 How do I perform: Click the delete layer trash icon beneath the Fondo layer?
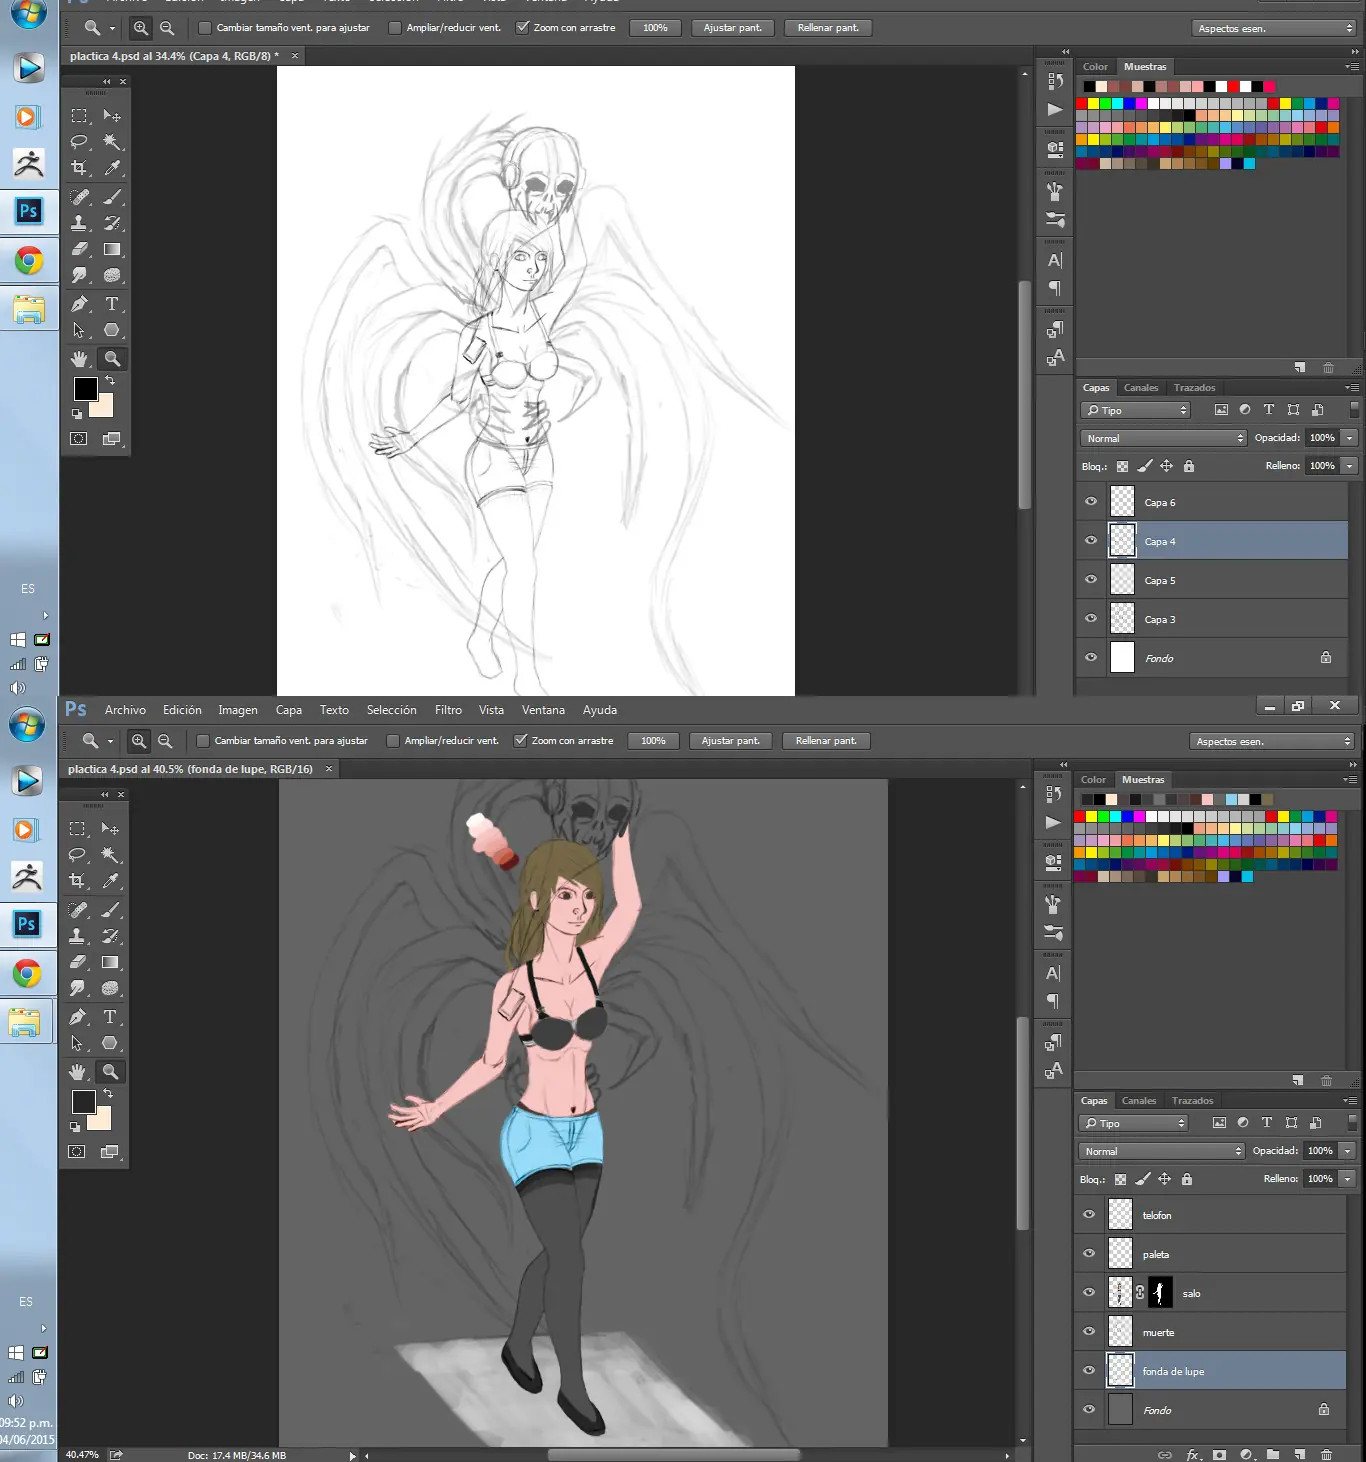click(x=1326, y=1455)
